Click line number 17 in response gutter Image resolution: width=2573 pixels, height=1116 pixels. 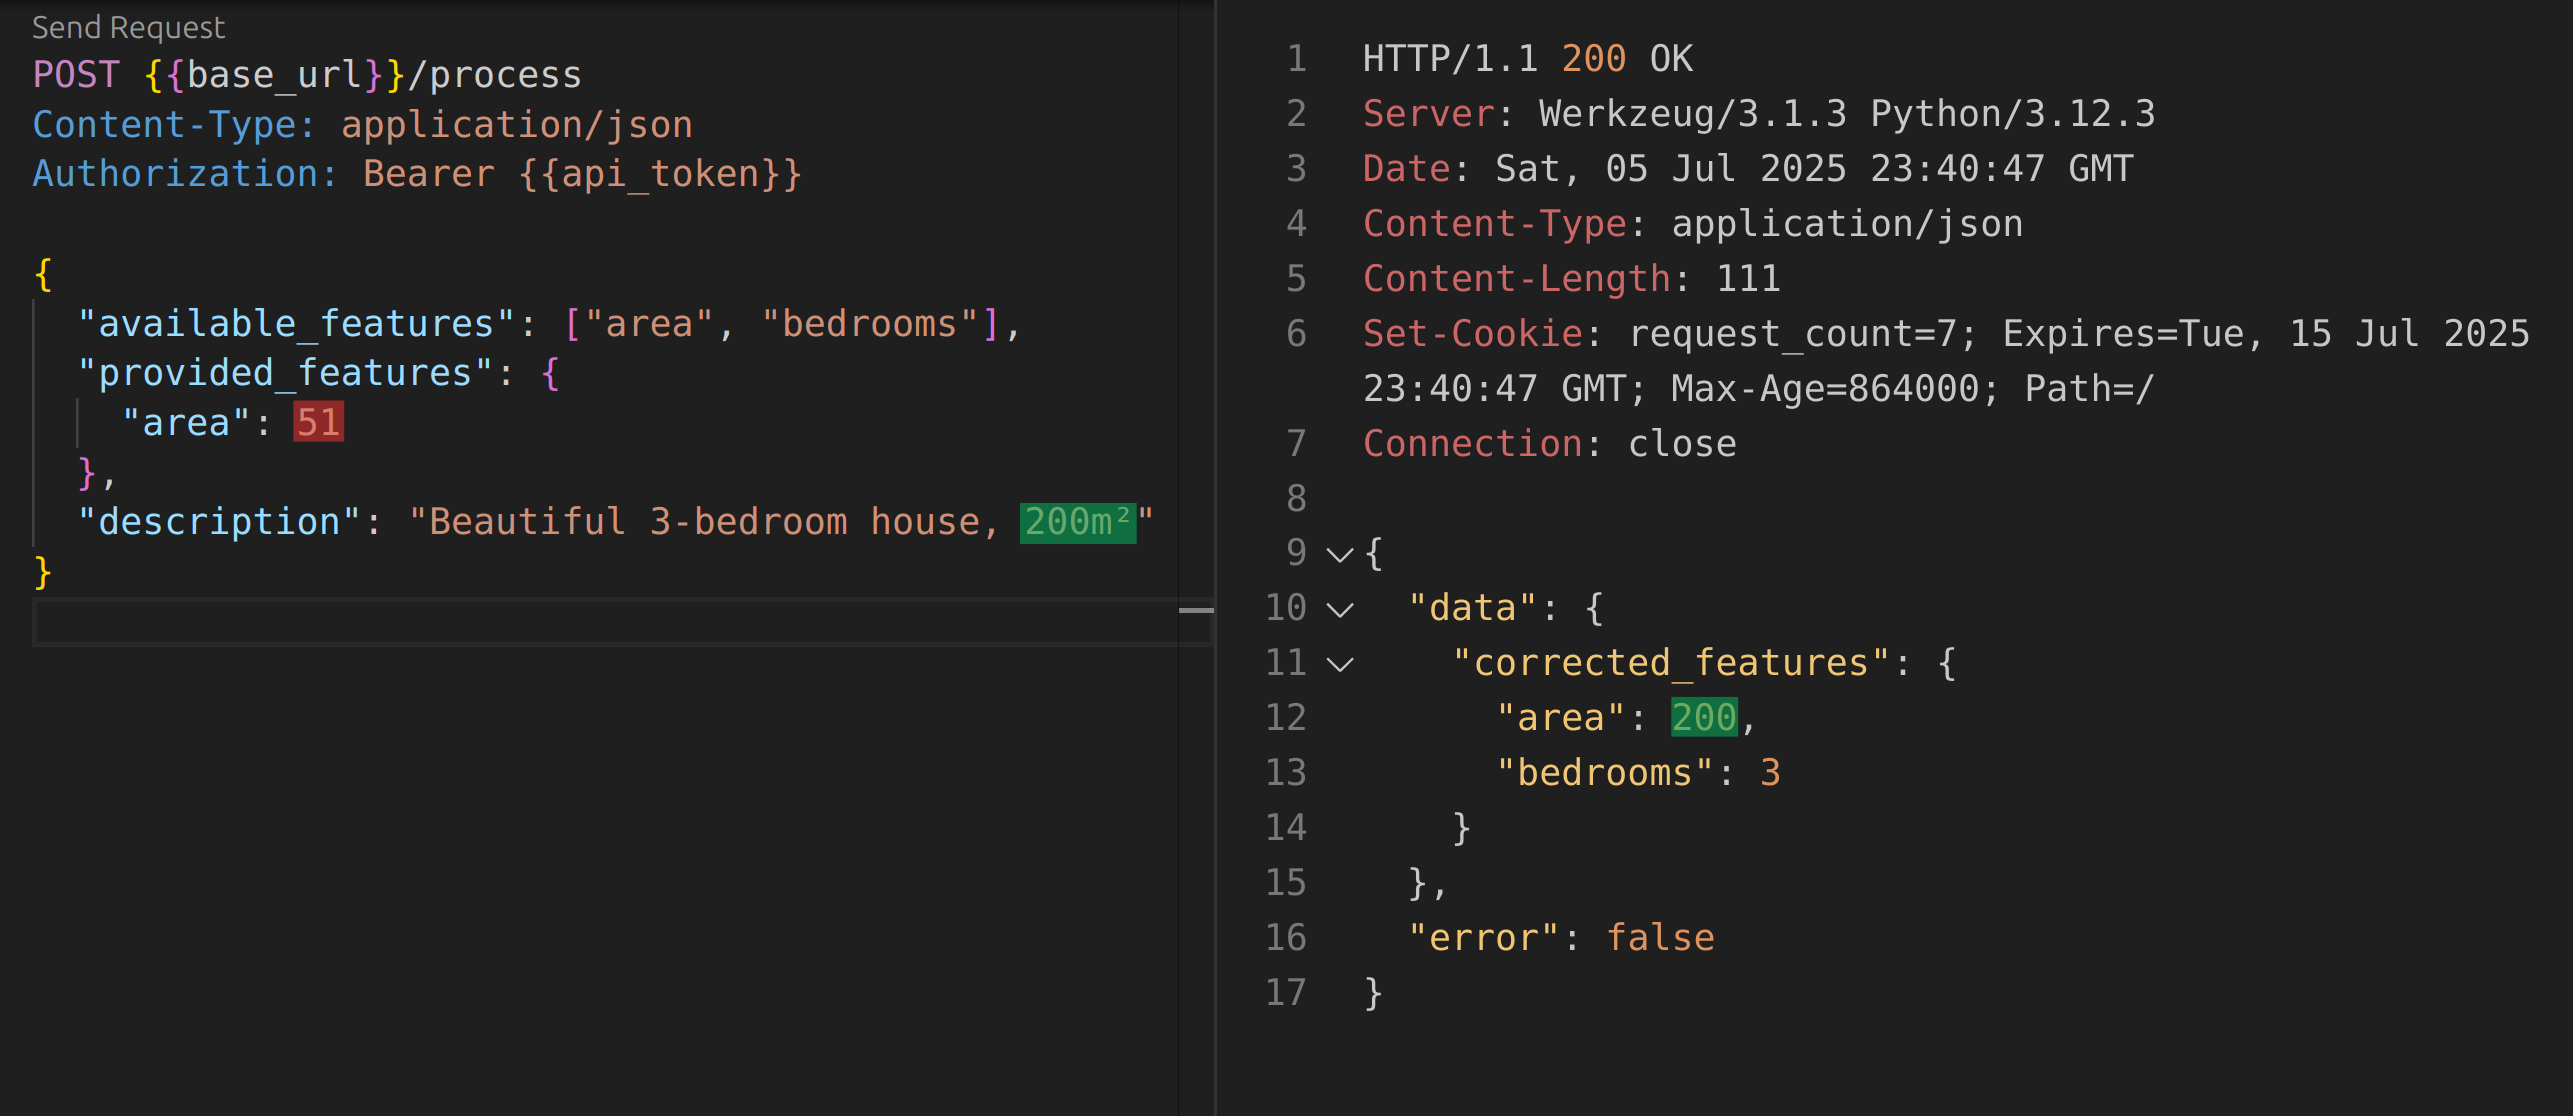point(1286,993)
